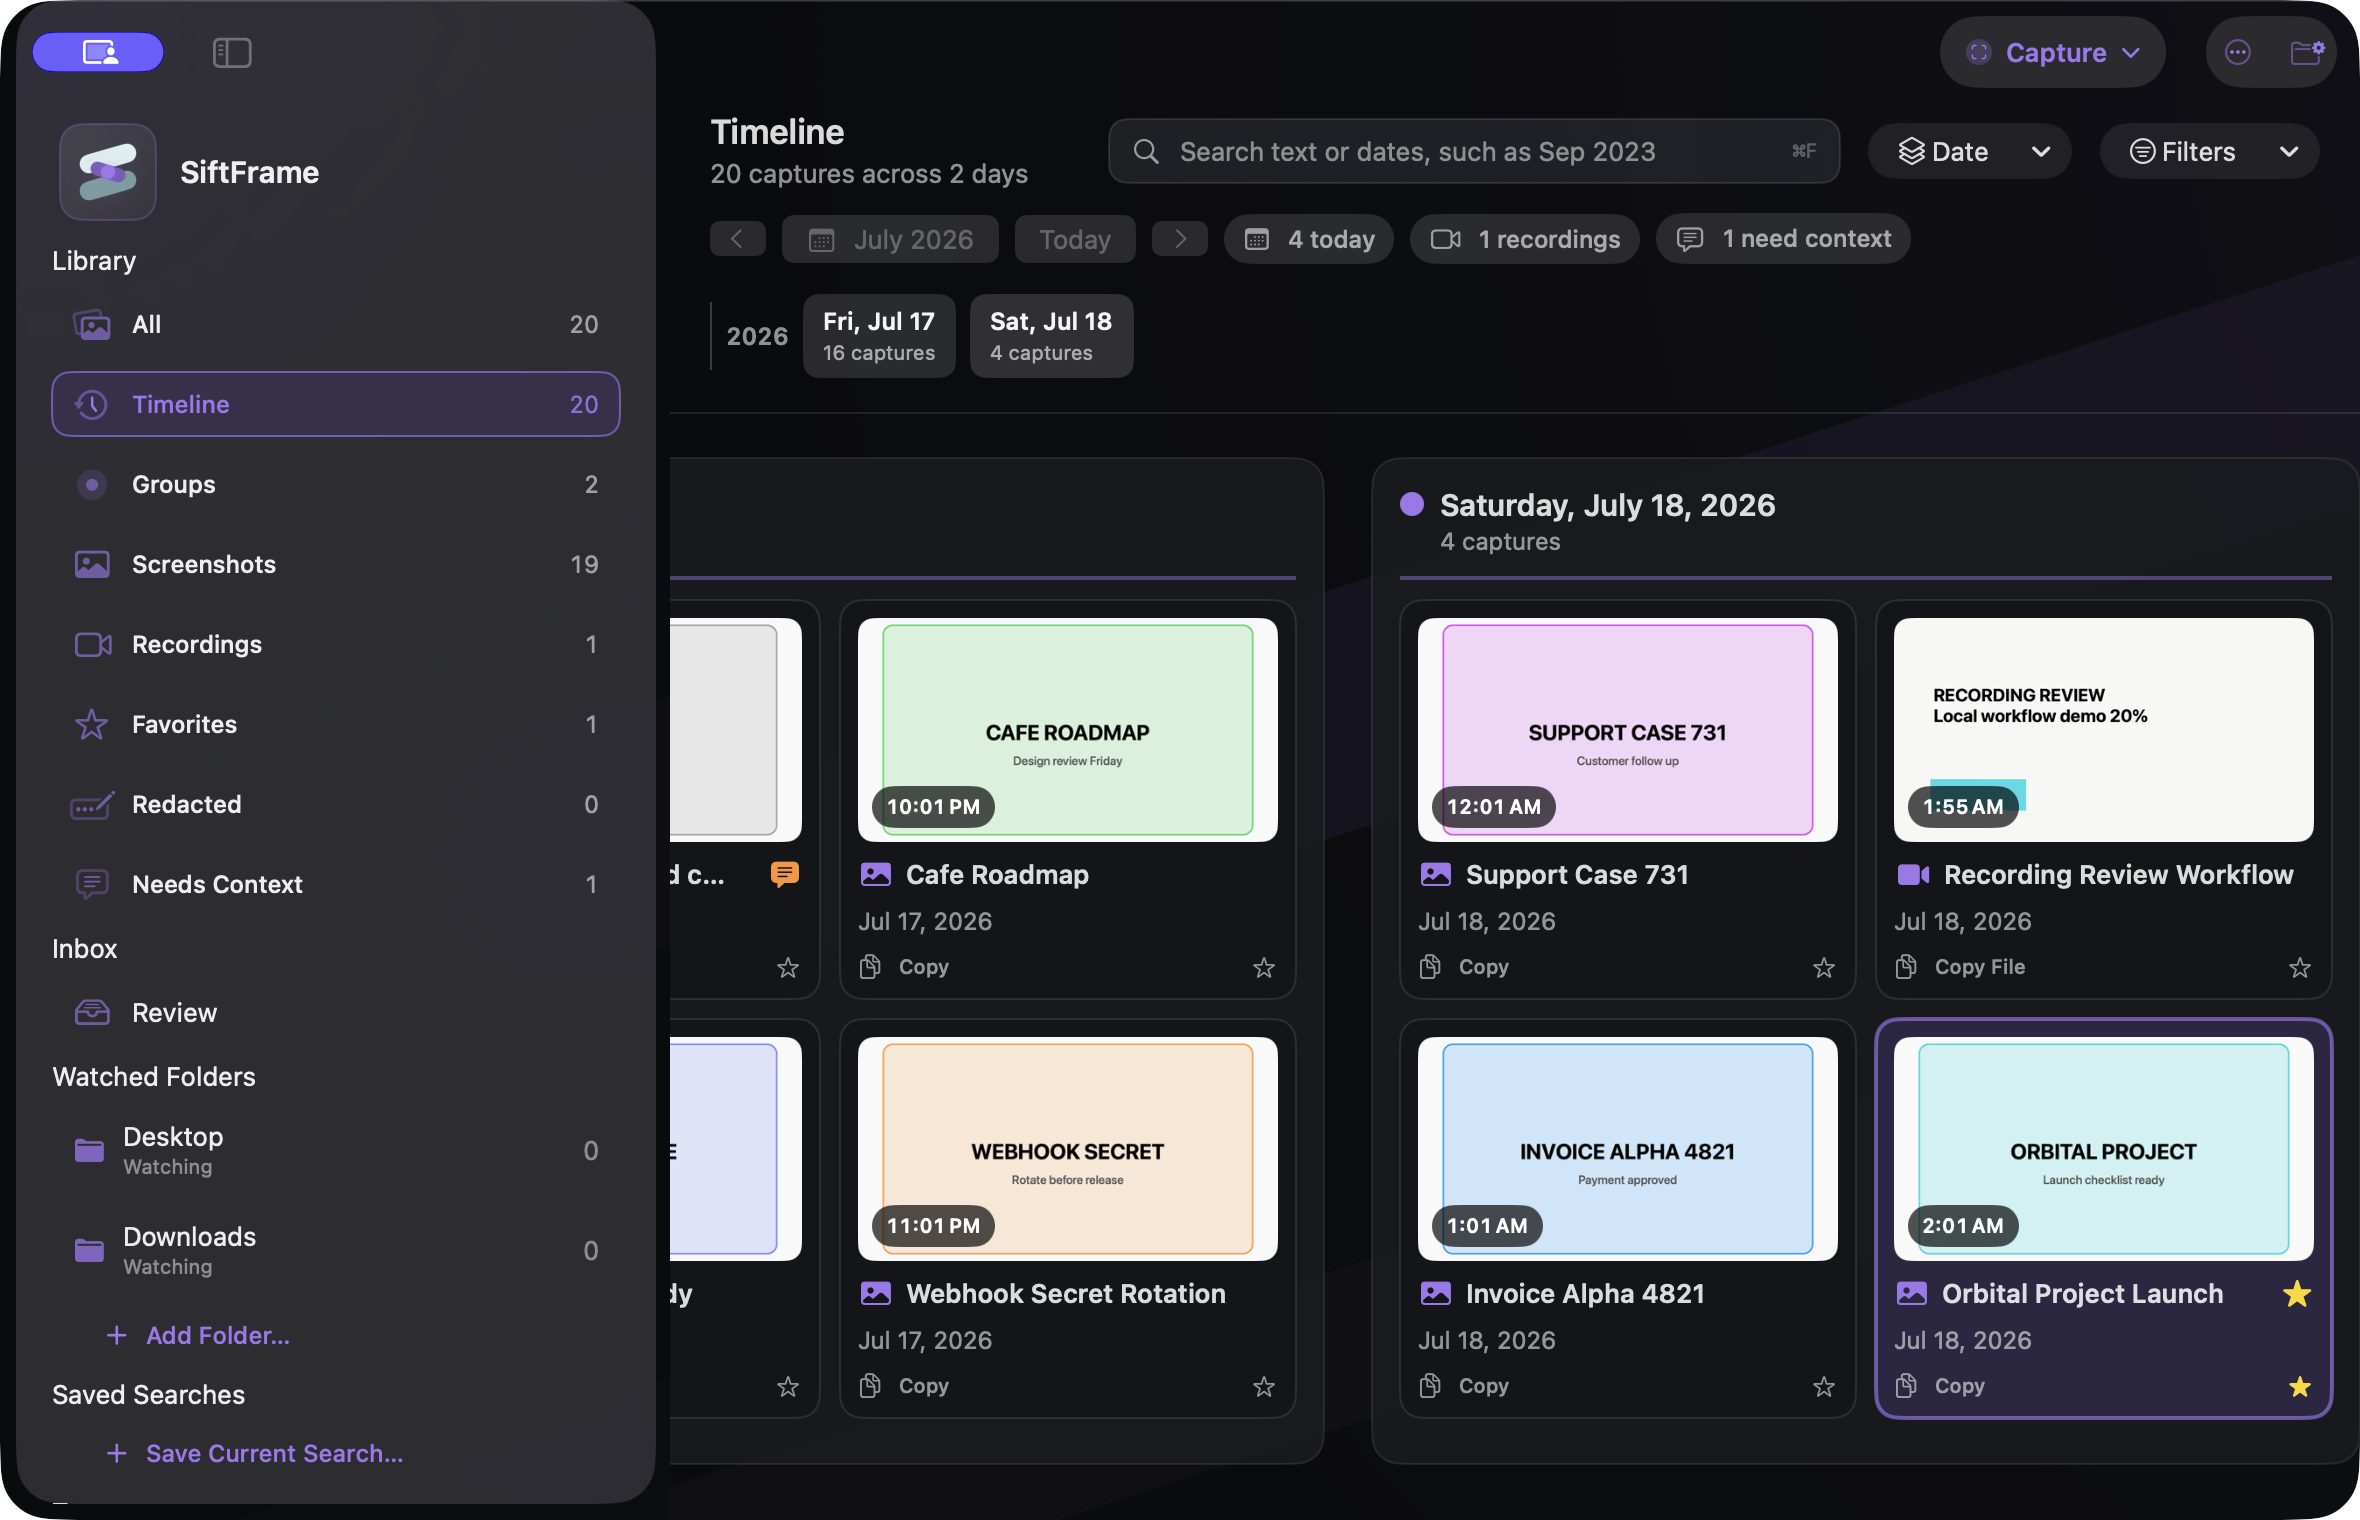Favorite the Cafe Roadmap capture

pyautogui.click(x=1264, y=968)
